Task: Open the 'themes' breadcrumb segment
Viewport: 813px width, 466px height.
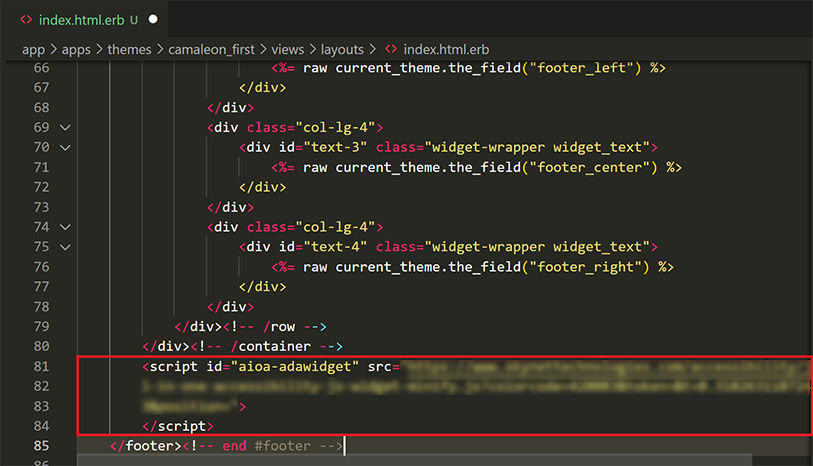Action: pos(129,49)
